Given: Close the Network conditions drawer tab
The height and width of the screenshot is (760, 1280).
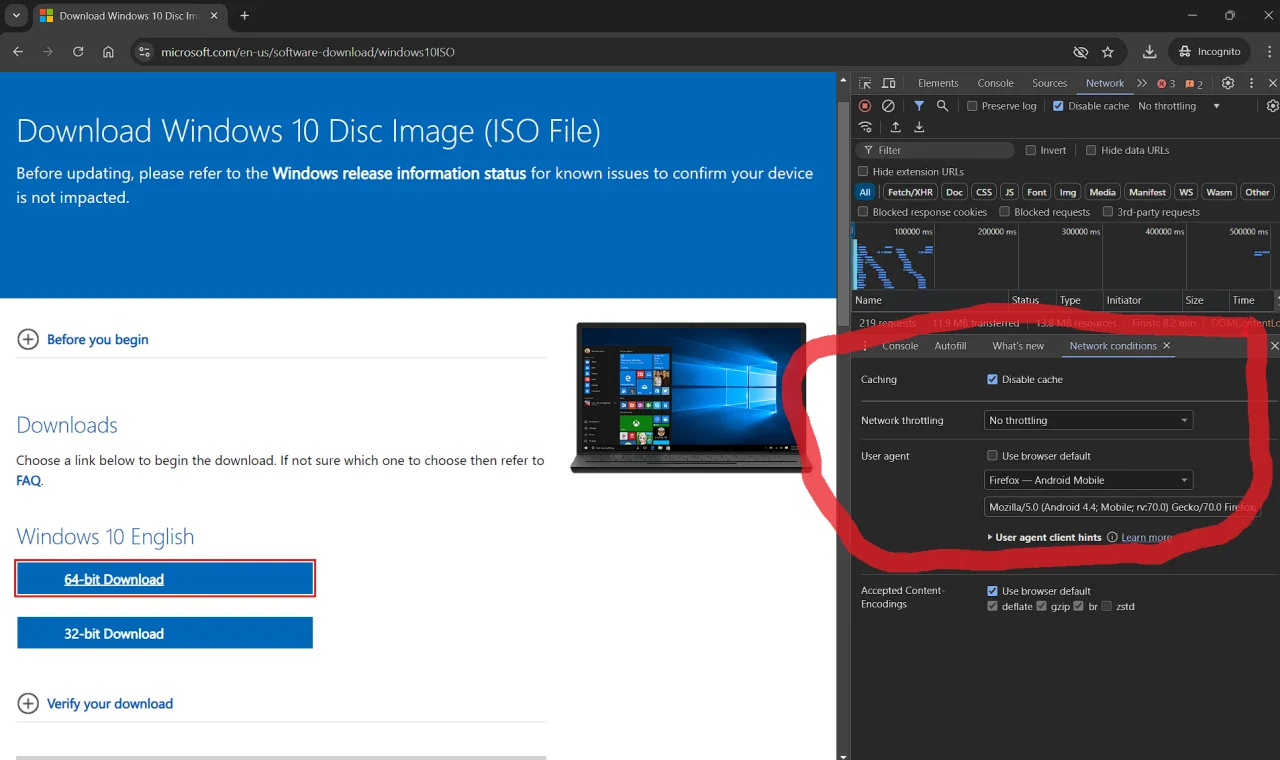Looking at the screenshot, I should 1166,346.
